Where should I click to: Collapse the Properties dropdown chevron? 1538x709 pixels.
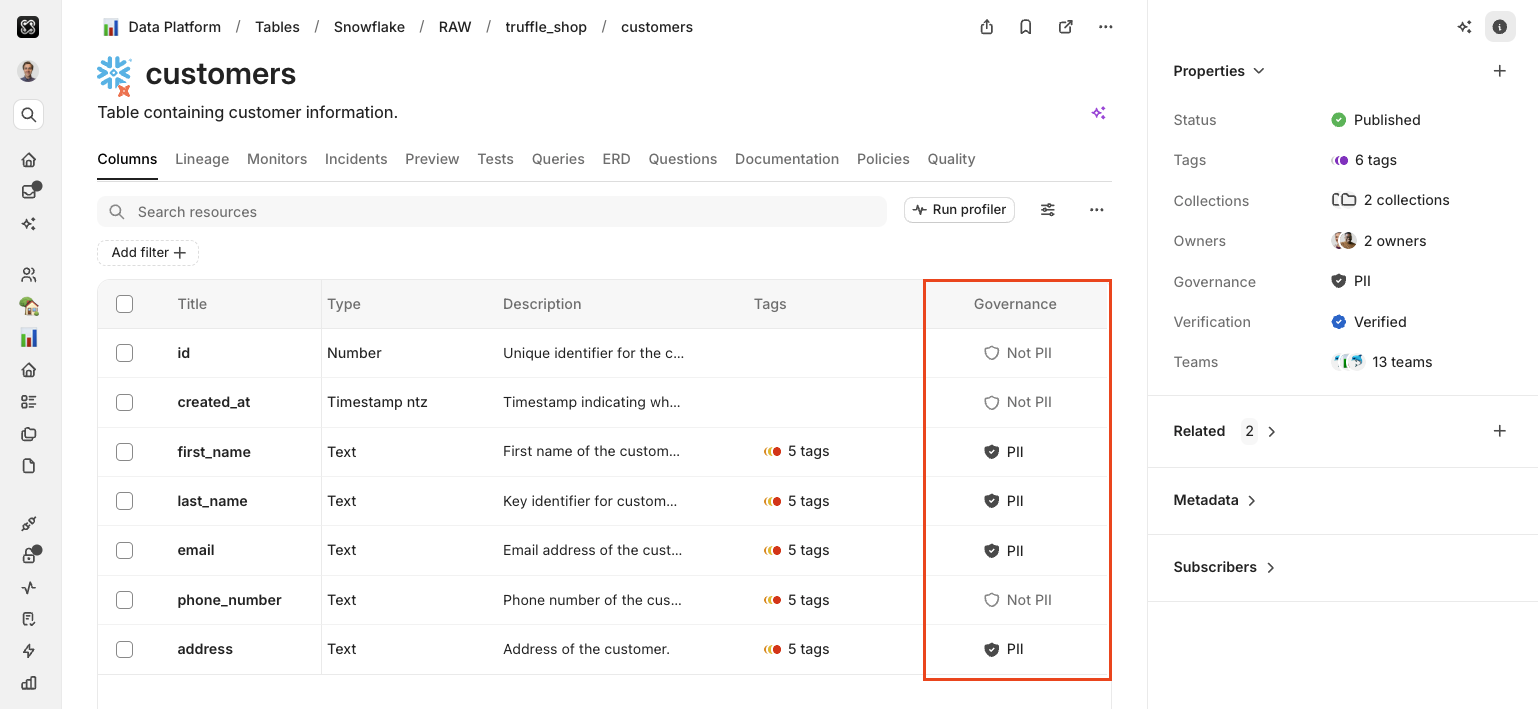1259,71
